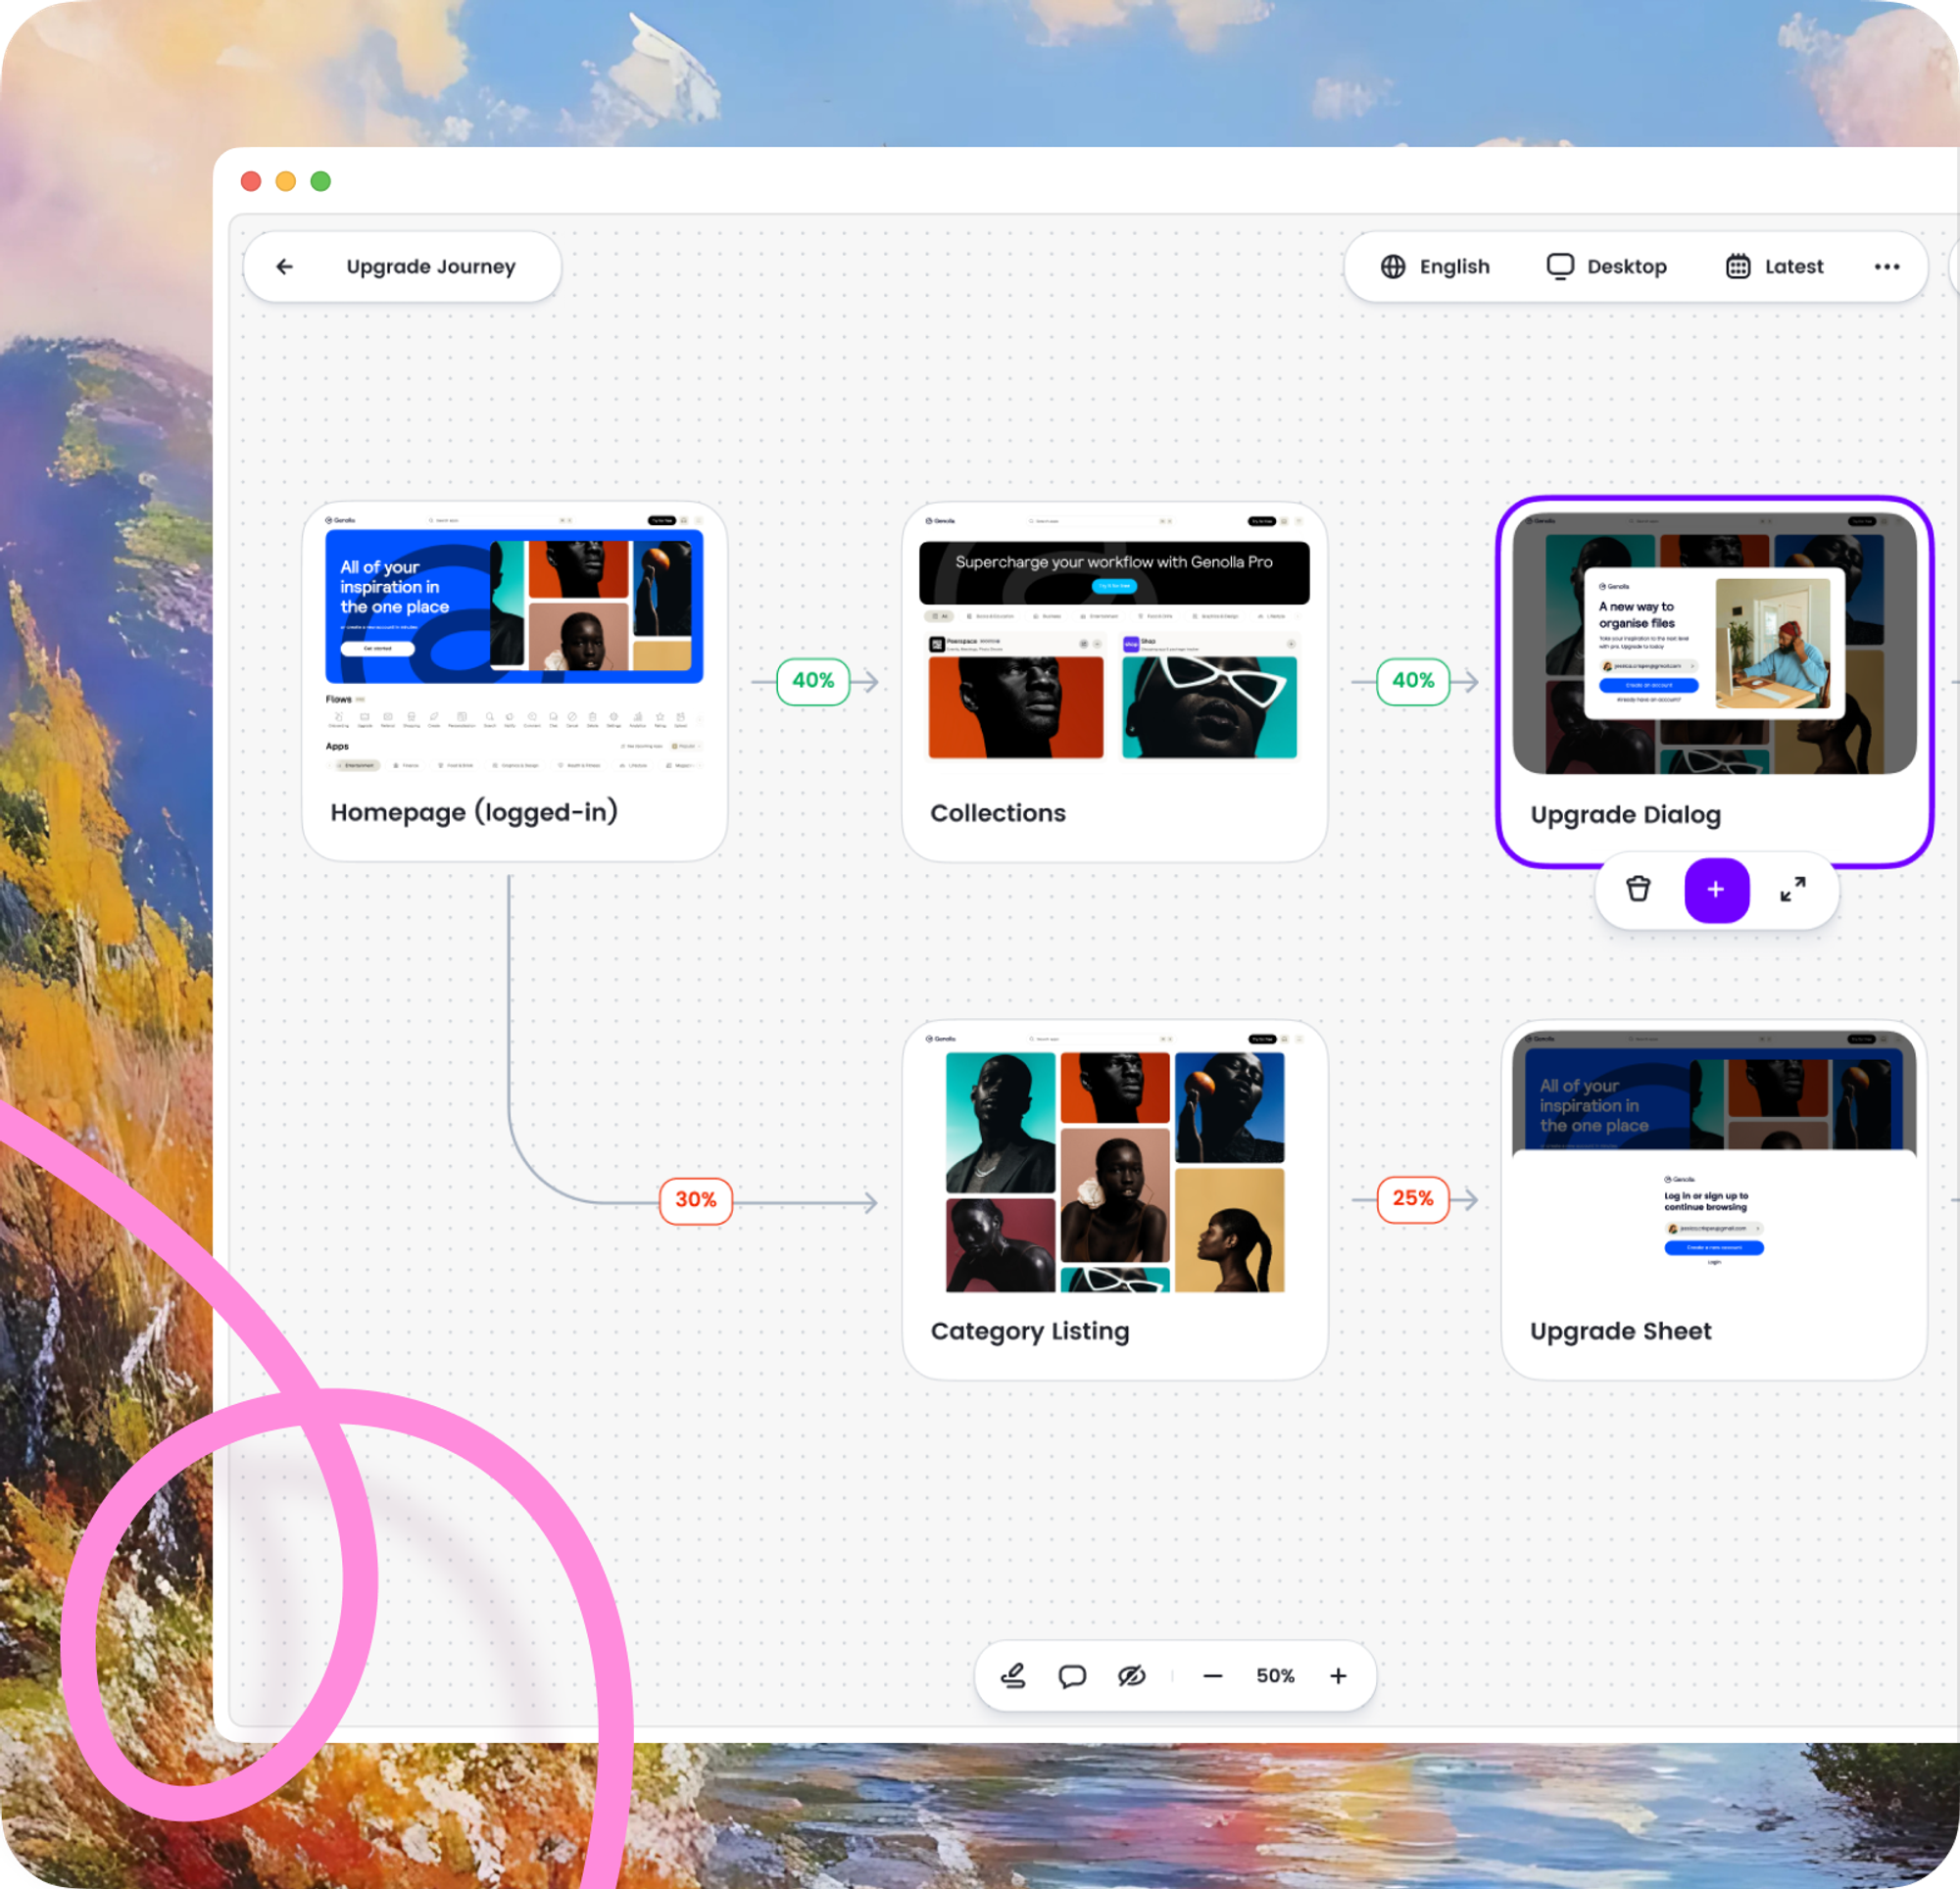Select the comment bubble tool

point(1072,1675)
